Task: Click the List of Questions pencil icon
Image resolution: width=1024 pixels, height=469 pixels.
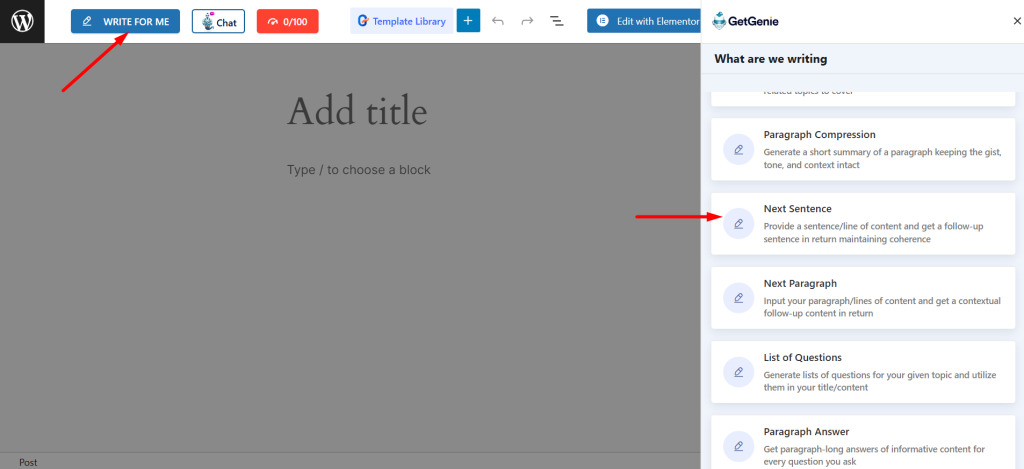Action: pos(738,372)
